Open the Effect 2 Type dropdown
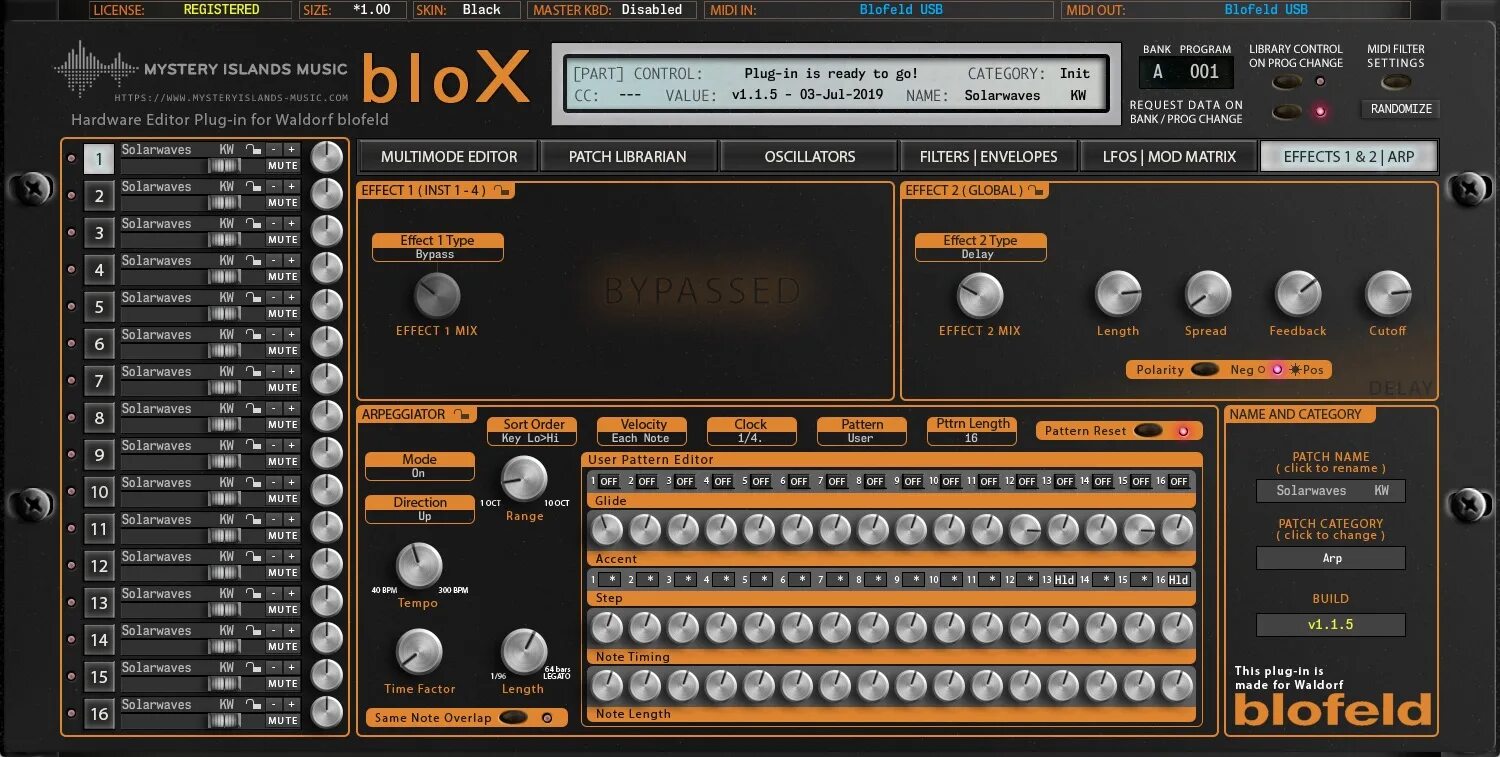The width and height of the screenshot is (1500, 757). [980, 247]
